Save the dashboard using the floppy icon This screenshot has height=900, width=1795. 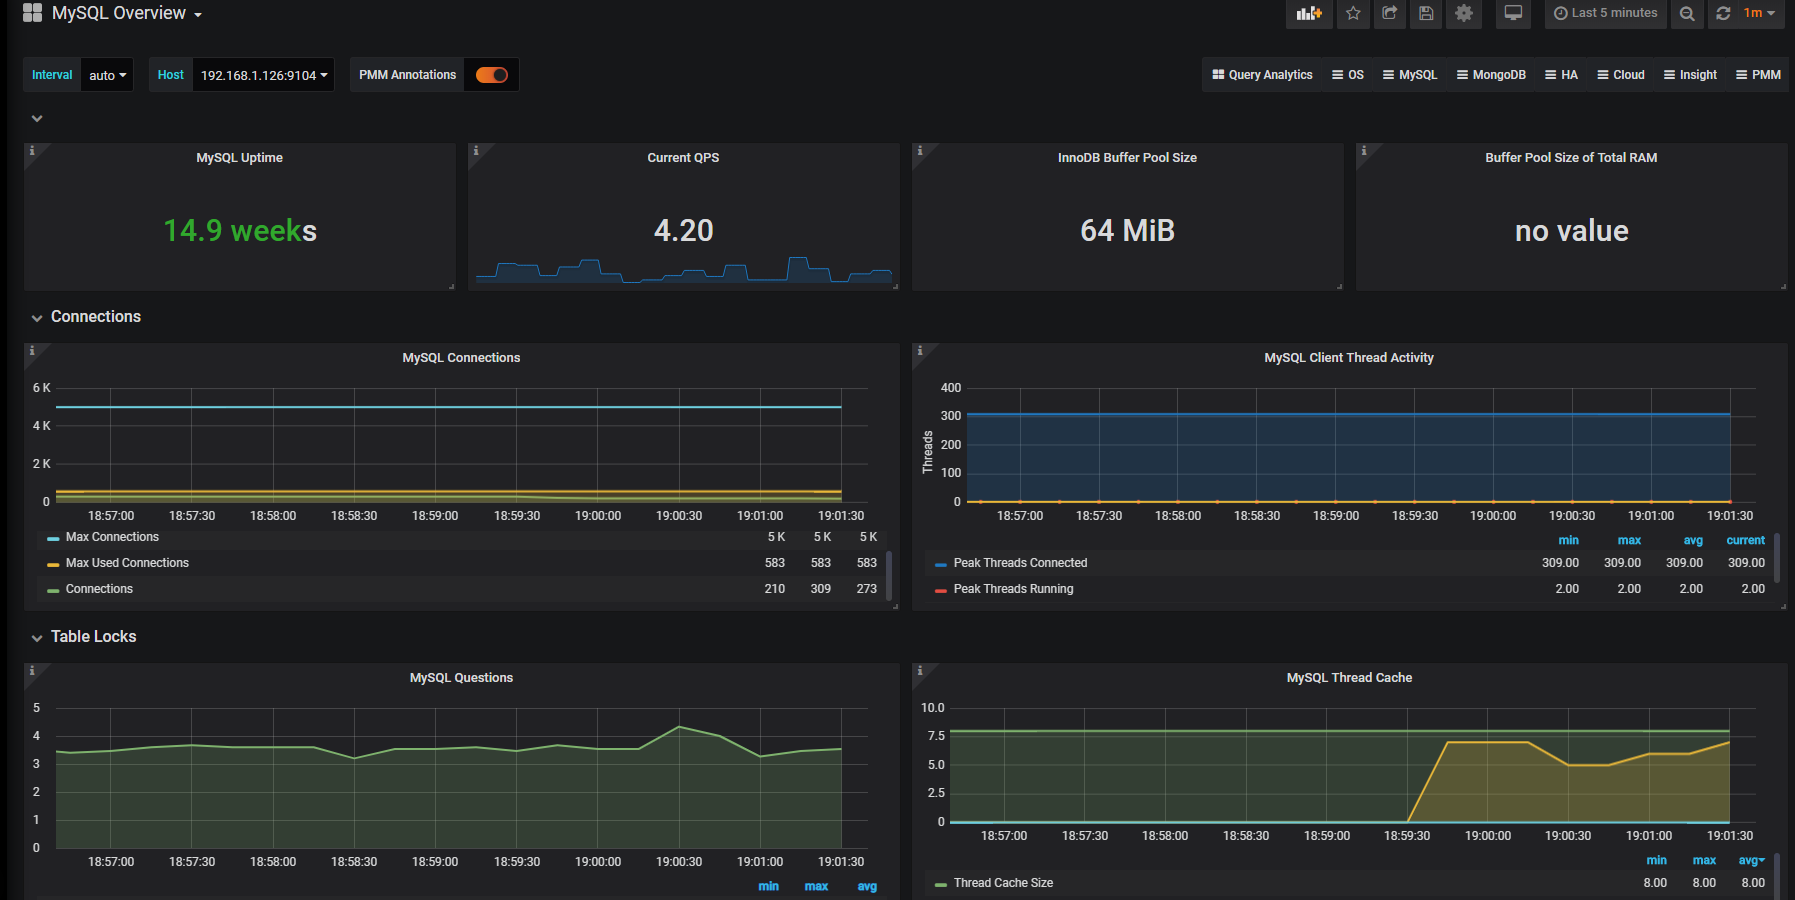click(1426, 13)
